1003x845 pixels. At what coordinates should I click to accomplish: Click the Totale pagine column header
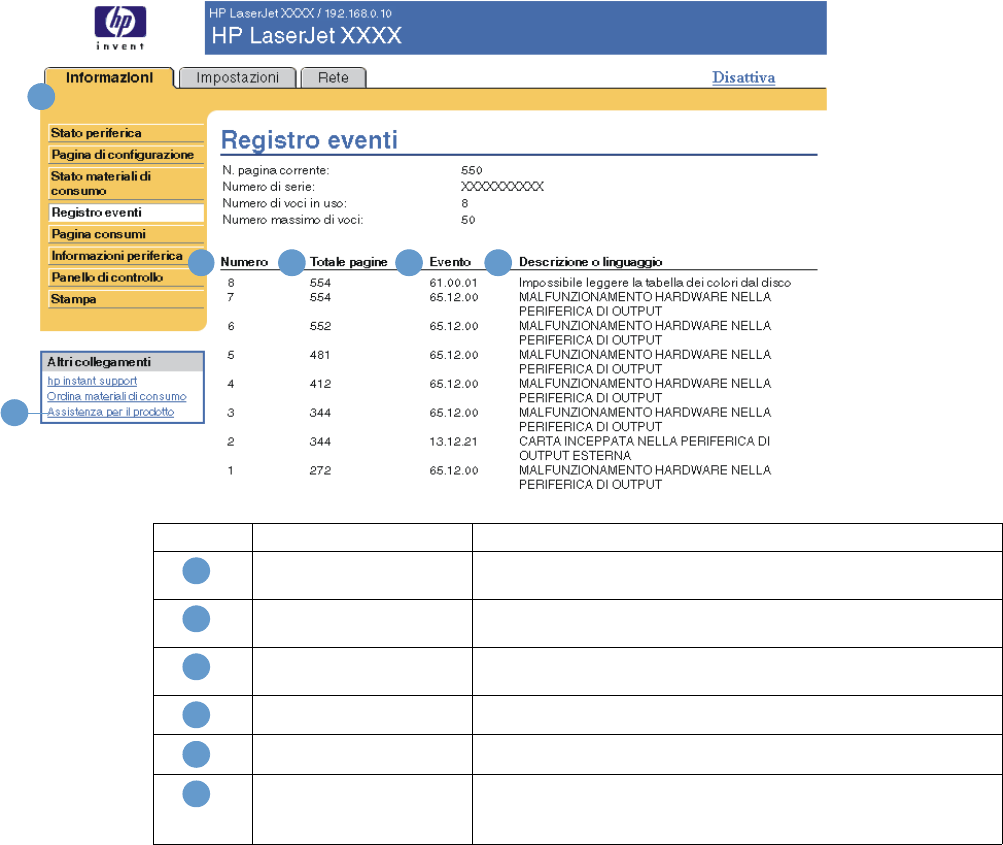click(x=349, y=262)
